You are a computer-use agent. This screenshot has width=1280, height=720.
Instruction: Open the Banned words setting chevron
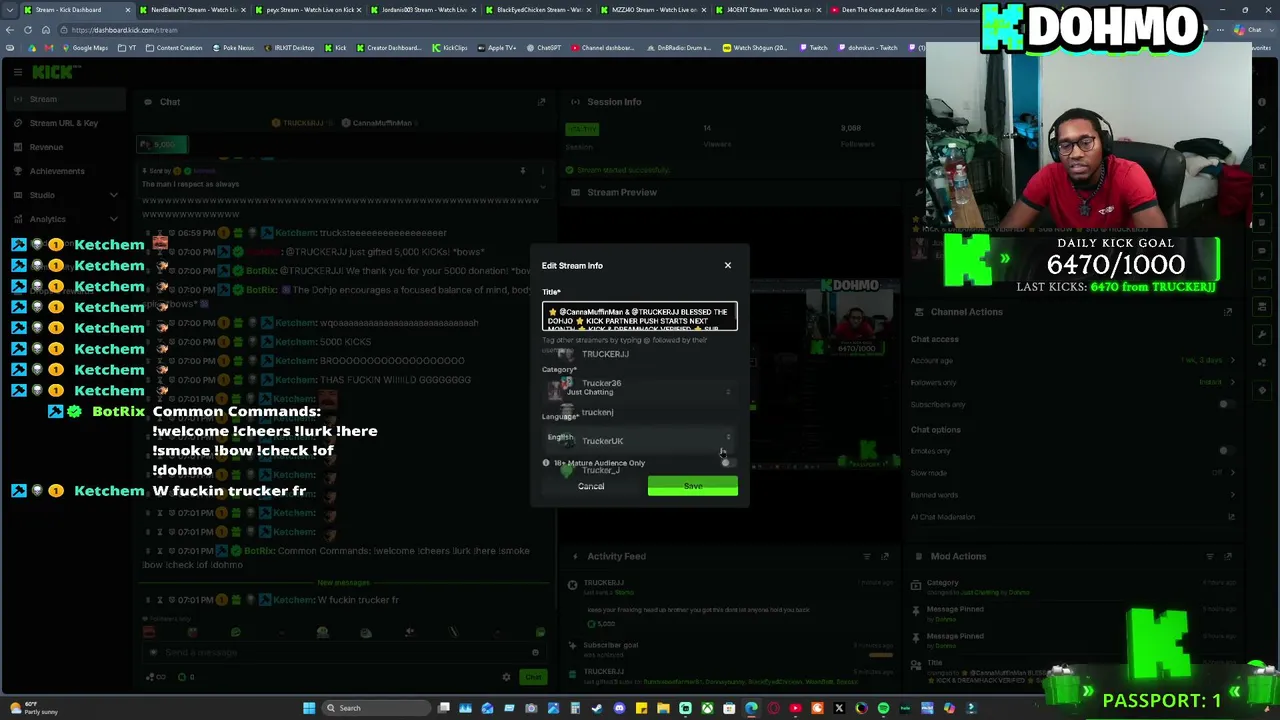pos(1232,495)
